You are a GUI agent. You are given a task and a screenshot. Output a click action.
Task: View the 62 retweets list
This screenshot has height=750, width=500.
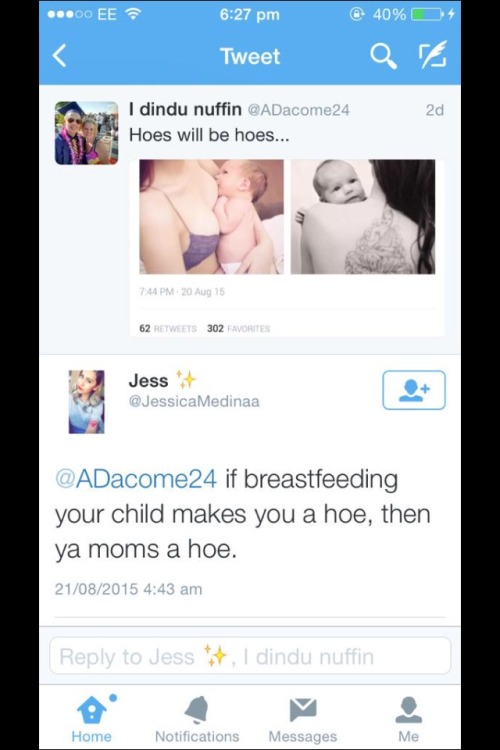167,329
